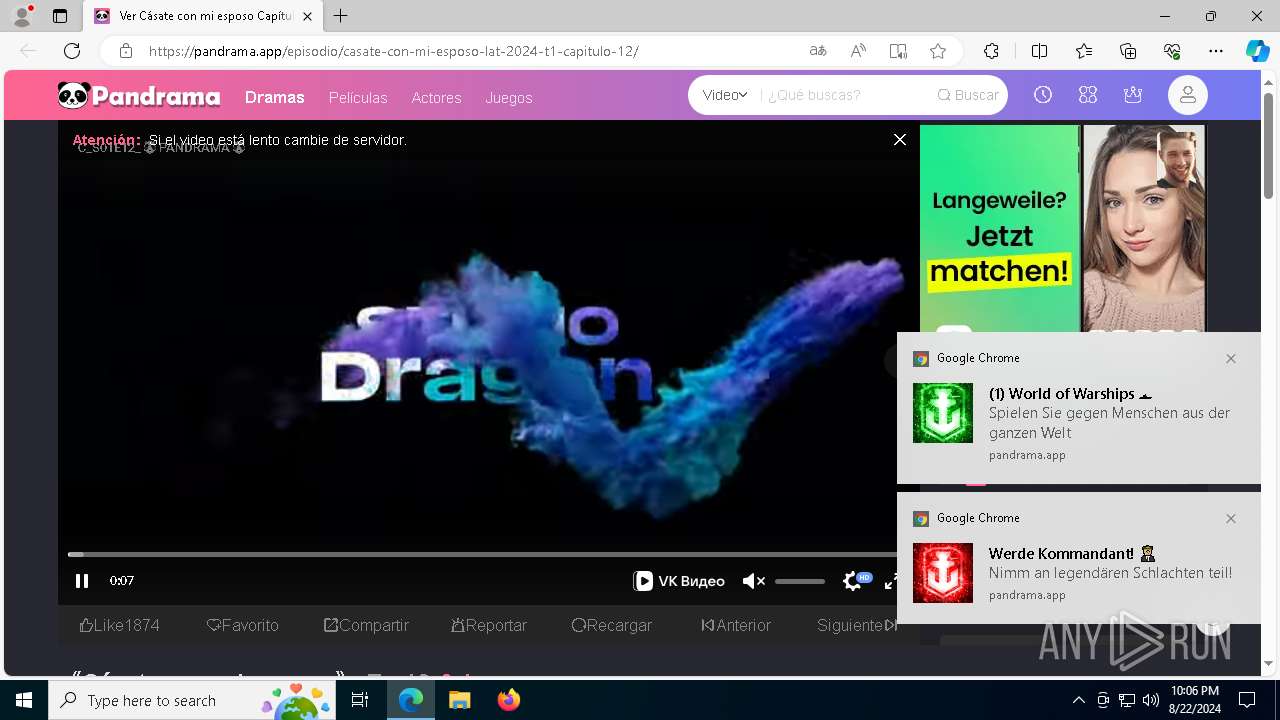The width and height of the screenshot is (1280, 720).
Task: Open the tab actions menu icon
Action: click(x=60, y=16)
